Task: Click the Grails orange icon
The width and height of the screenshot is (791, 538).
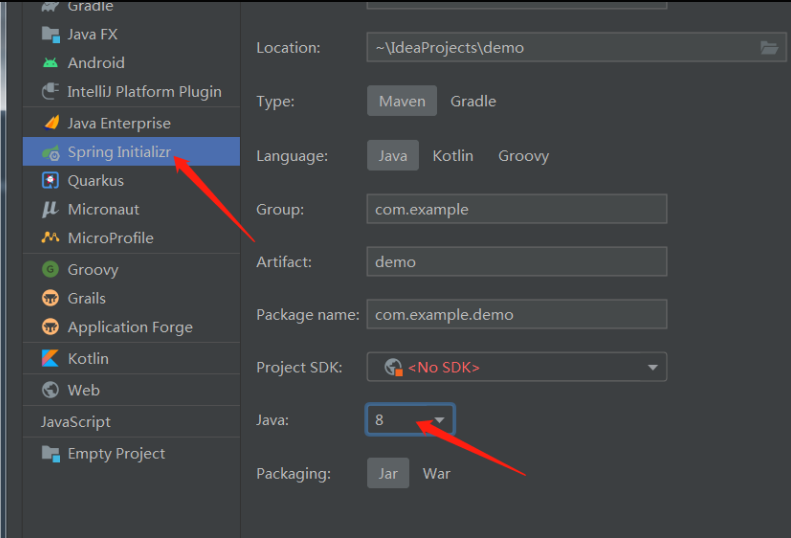Action: 50,298
